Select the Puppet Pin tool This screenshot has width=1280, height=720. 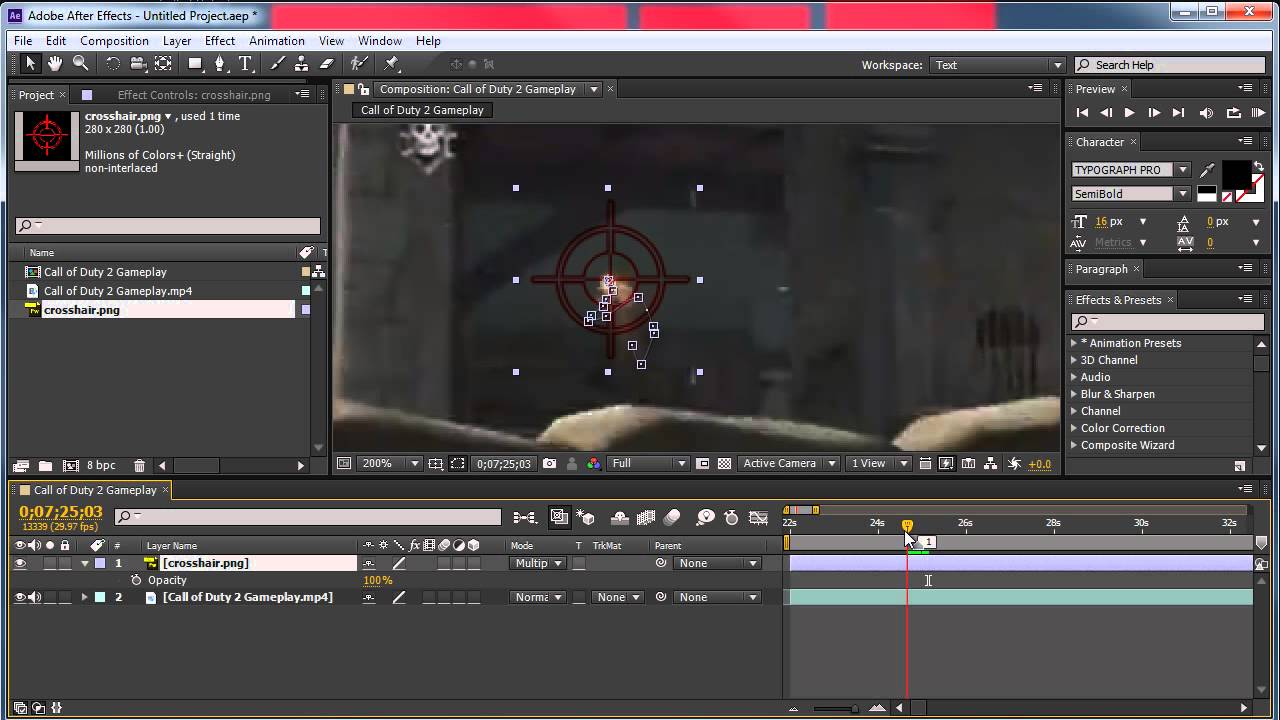[x=391, y=63]
